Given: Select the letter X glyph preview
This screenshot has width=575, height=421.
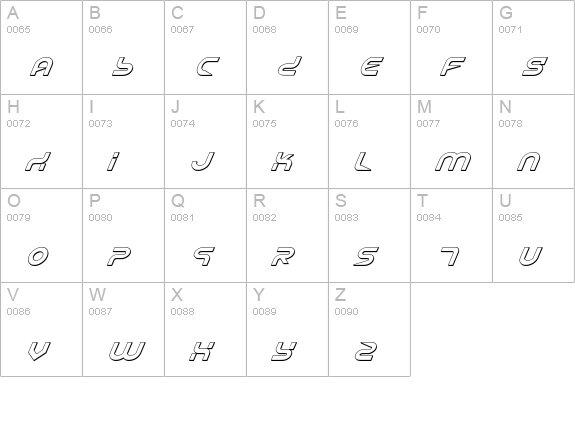Looking at the screenshot, I should click(202, 351).
